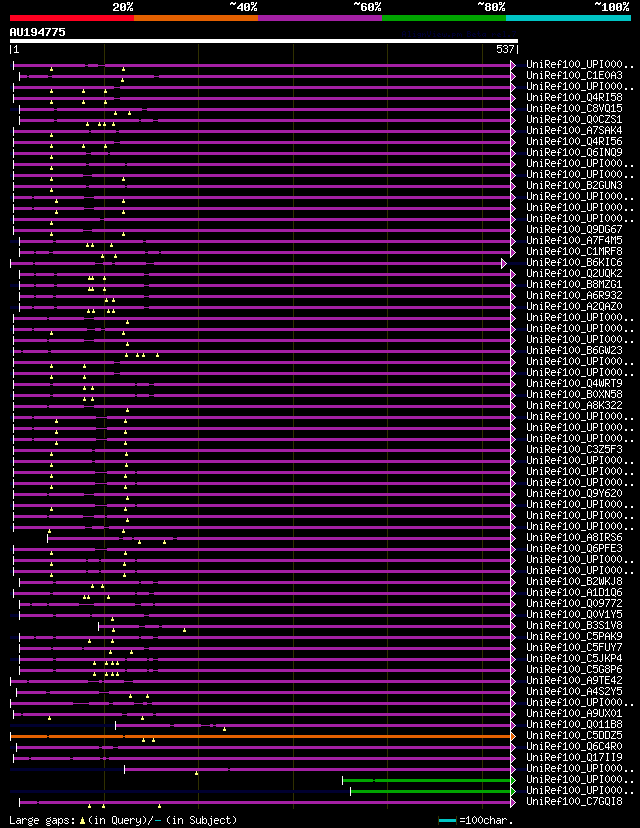Click the cyan ~100% identity legend segment
This screenshot has width=640, height=828.
pyautogui.click(x=568, y=18)
